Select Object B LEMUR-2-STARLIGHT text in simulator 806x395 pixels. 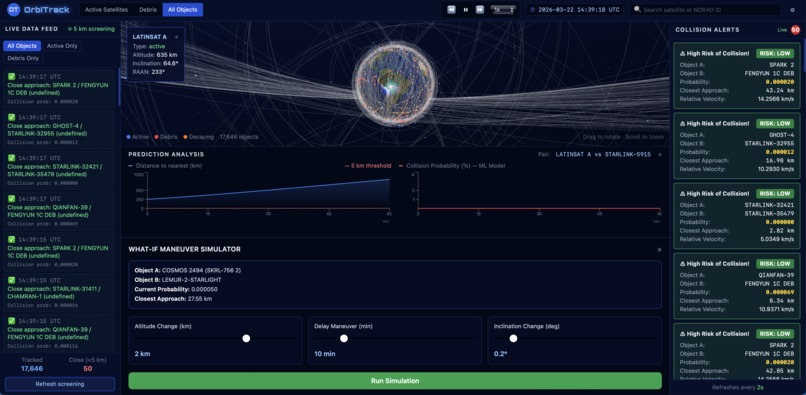pos(178,279)
